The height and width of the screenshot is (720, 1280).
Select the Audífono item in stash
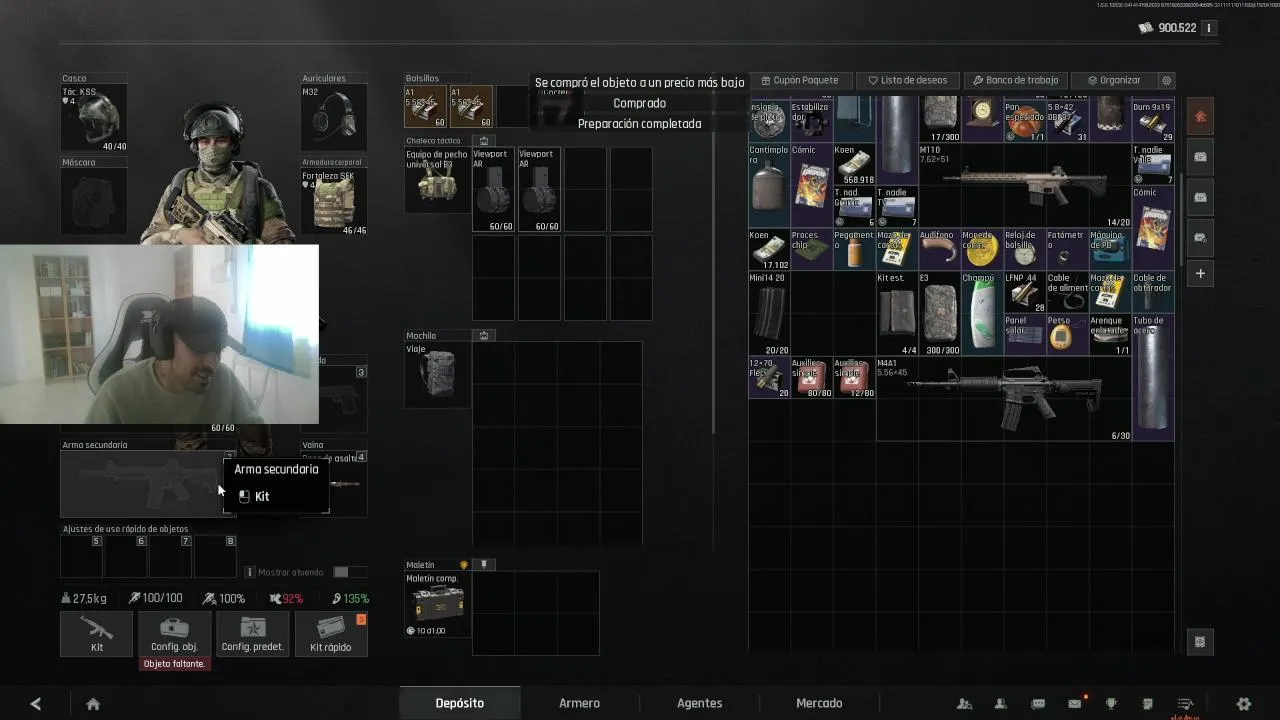[939, 249]
